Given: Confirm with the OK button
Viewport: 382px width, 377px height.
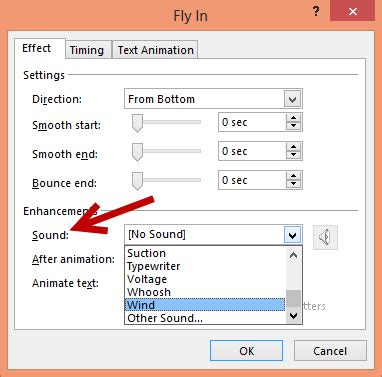Looking at the screenshot, I should pos(247,351).
